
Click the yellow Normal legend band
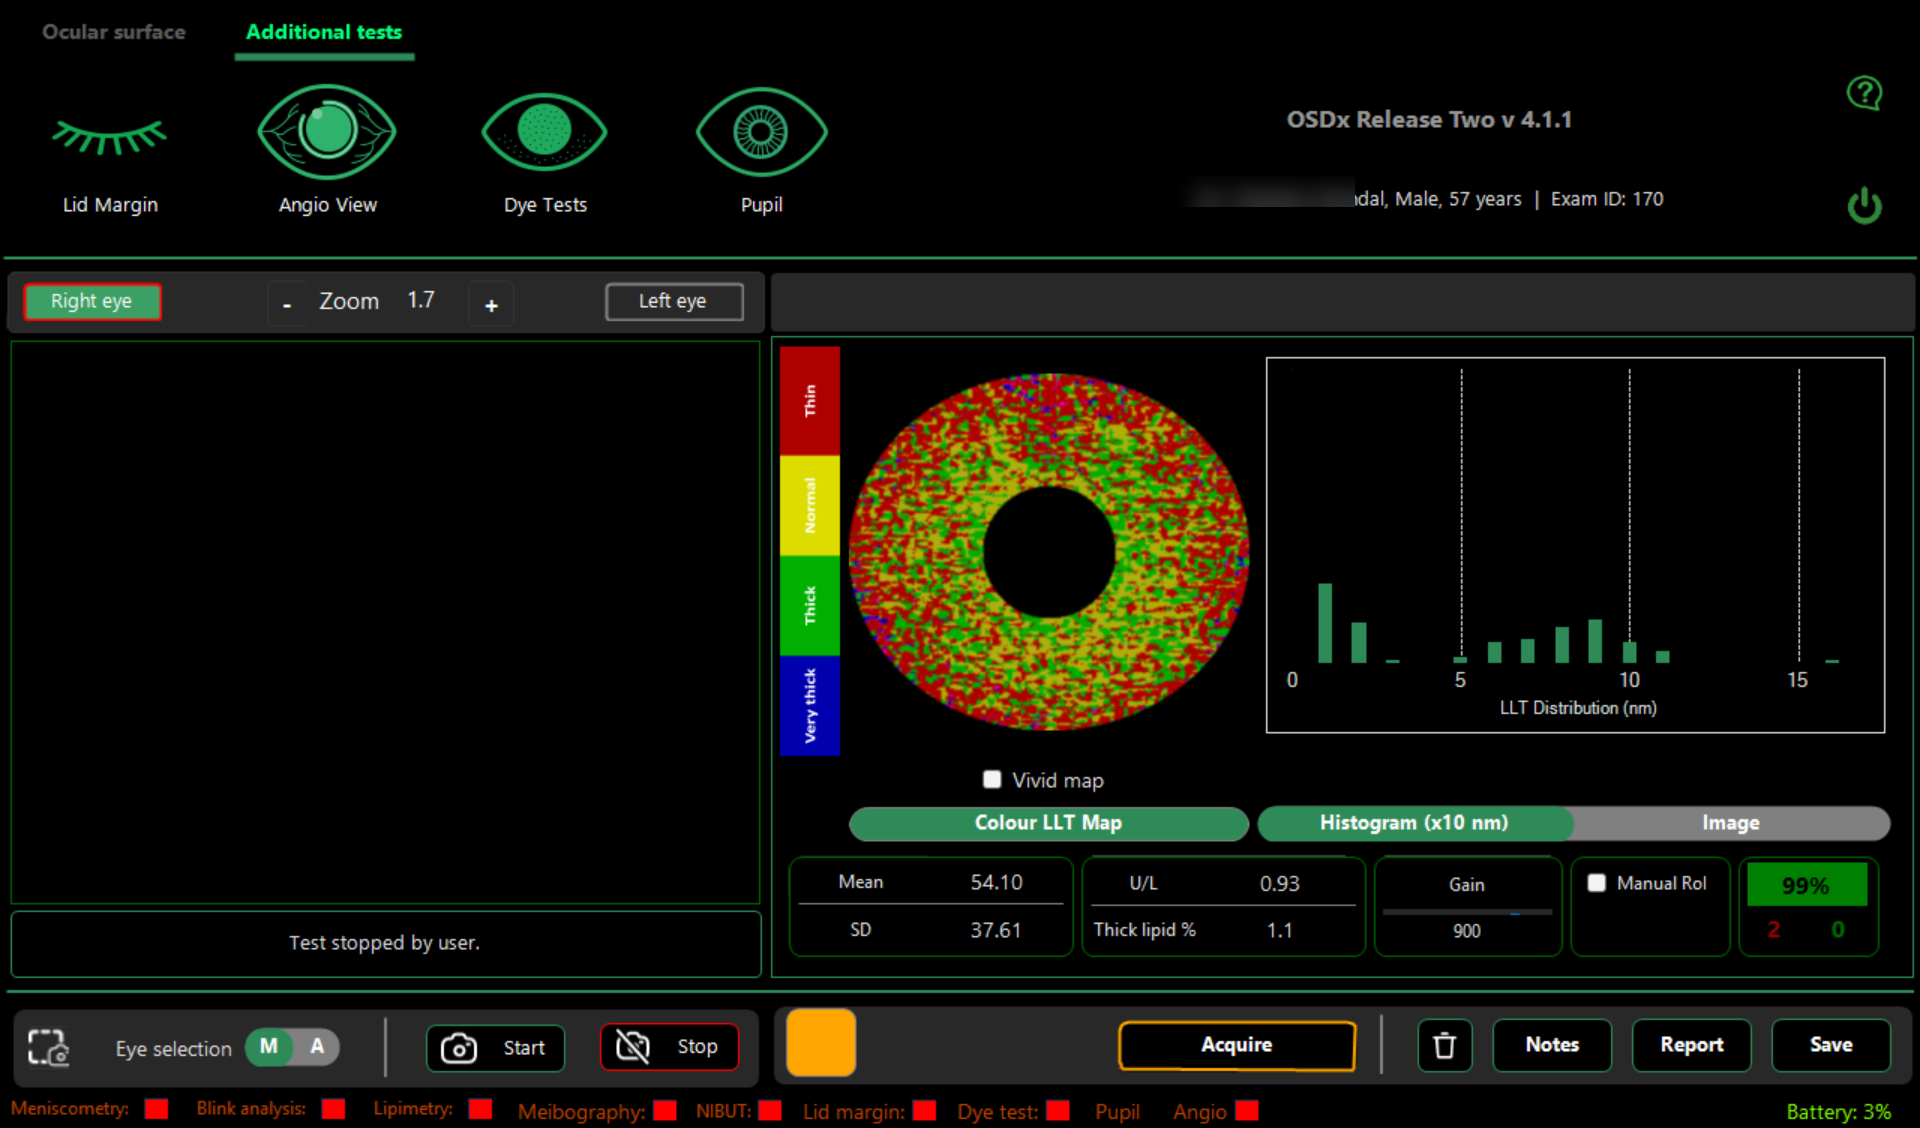pos(810,506)
